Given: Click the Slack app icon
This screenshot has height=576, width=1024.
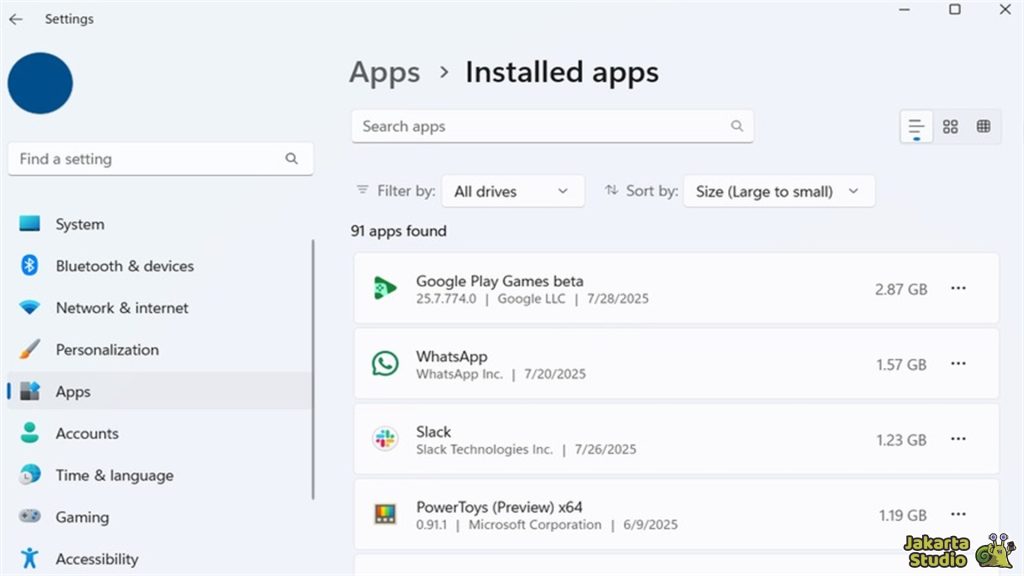Looking at the screenshot, I should point(385,439).
